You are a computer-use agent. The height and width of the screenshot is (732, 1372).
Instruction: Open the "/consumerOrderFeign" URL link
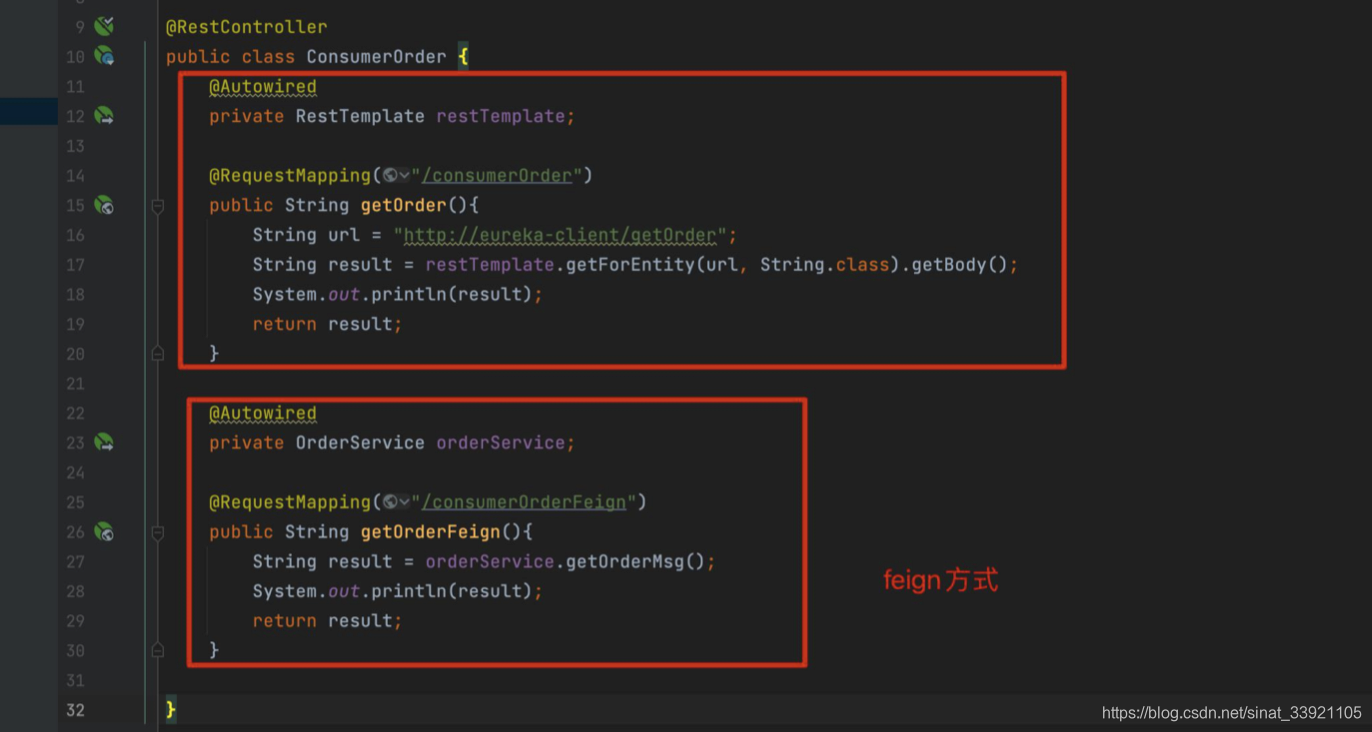click(x=524, y=502)
